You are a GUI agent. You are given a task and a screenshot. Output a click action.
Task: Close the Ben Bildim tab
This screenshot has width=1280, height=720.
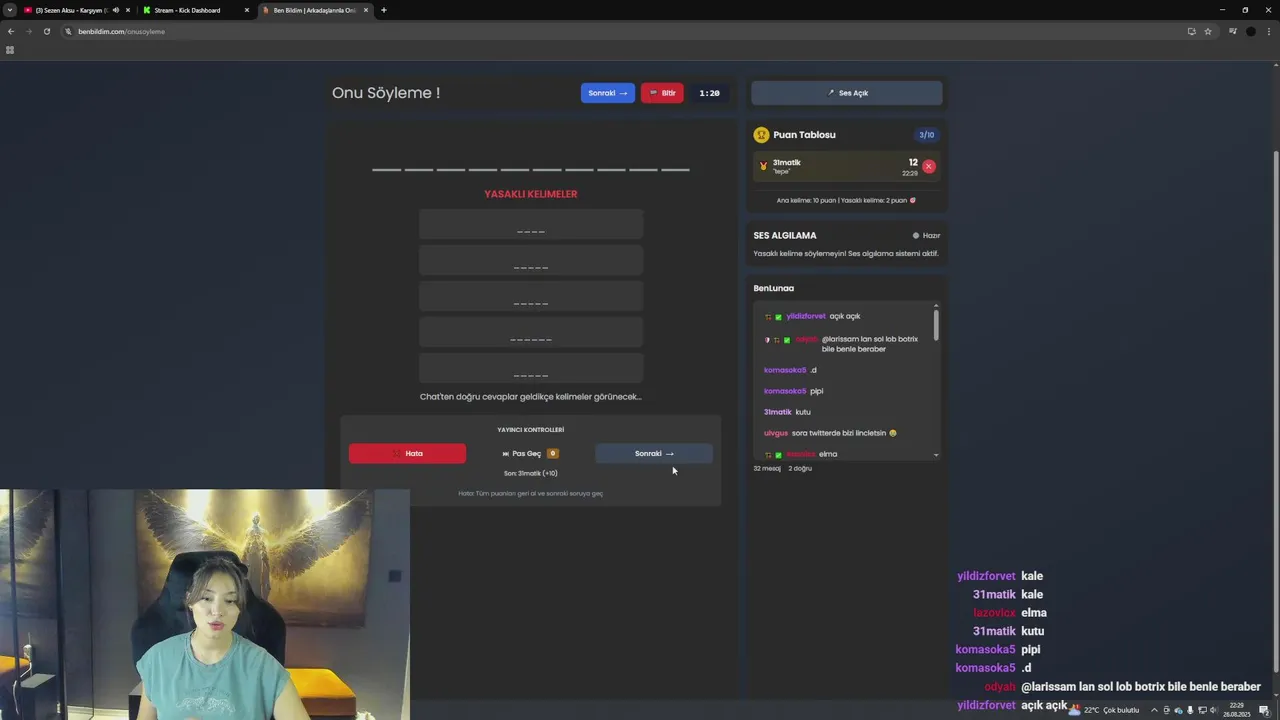(x=366, y=10)
